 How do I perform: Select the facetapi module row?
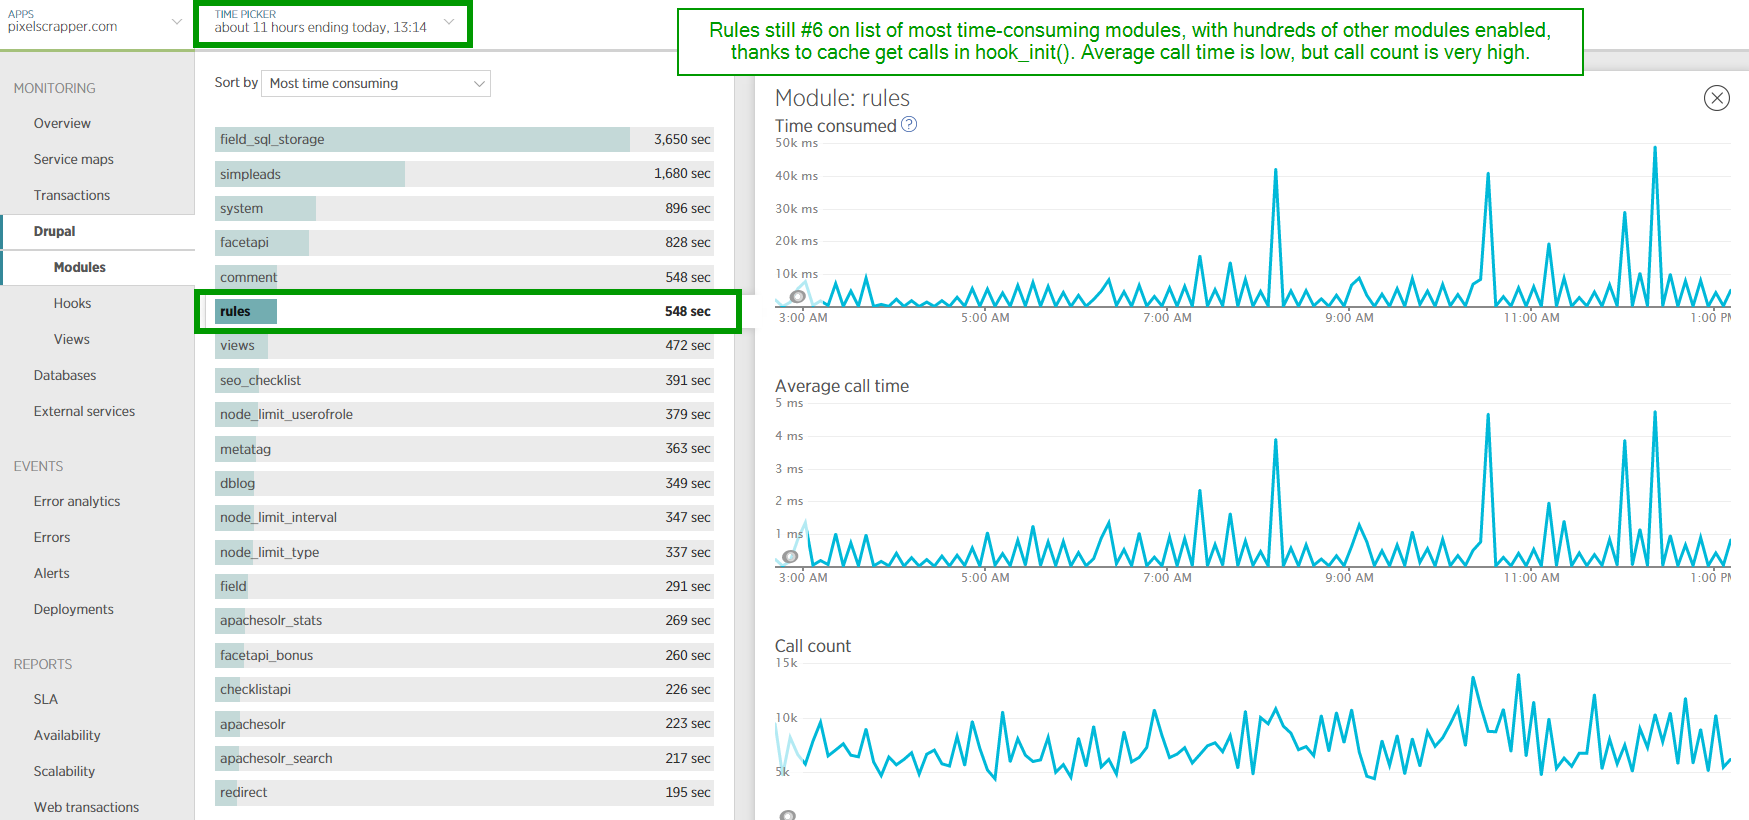(x=464, y=242)
